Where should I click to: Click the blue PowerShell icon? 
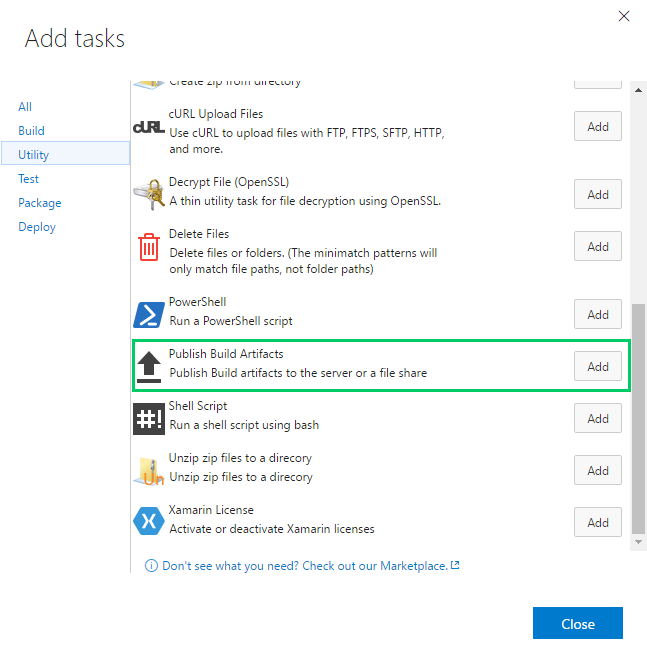coord(148,314)
